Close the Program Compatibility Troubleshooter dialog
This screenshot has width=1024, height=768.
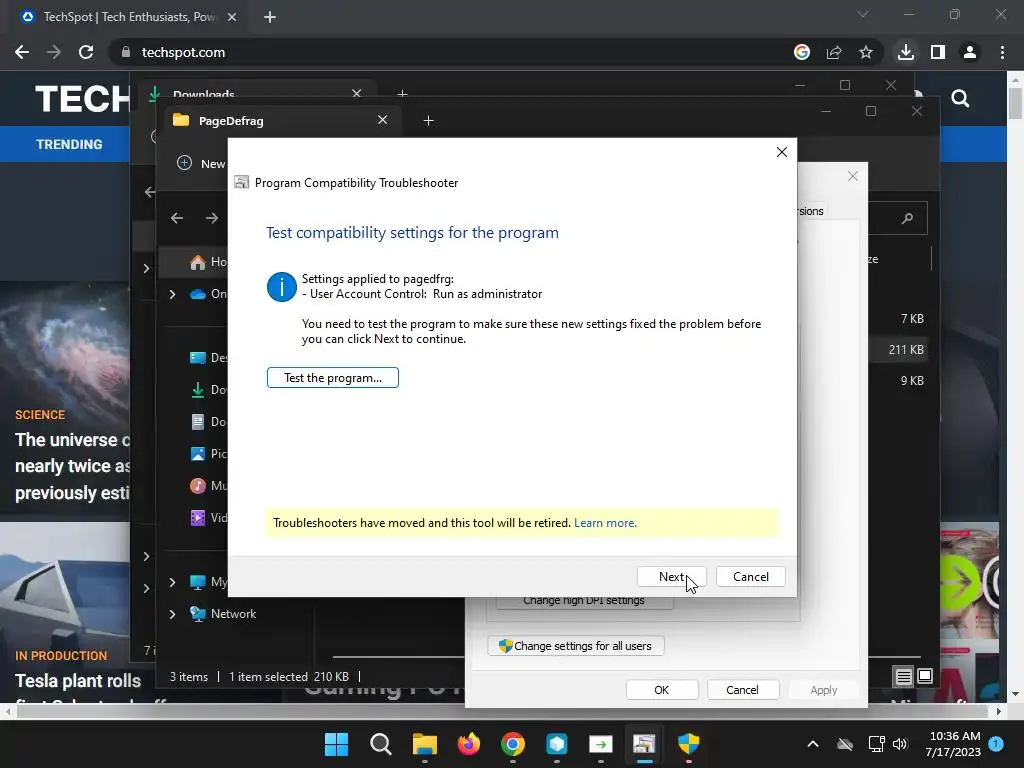click(x=782, y=152)
